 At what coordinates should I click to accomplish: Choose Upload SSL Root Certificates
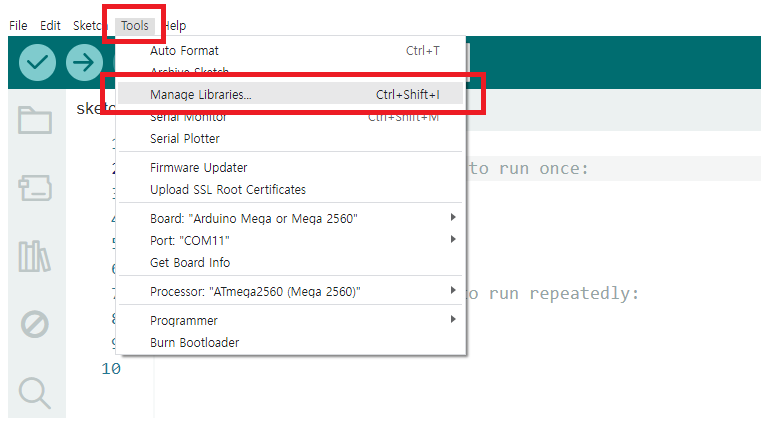tap(290, 190)
